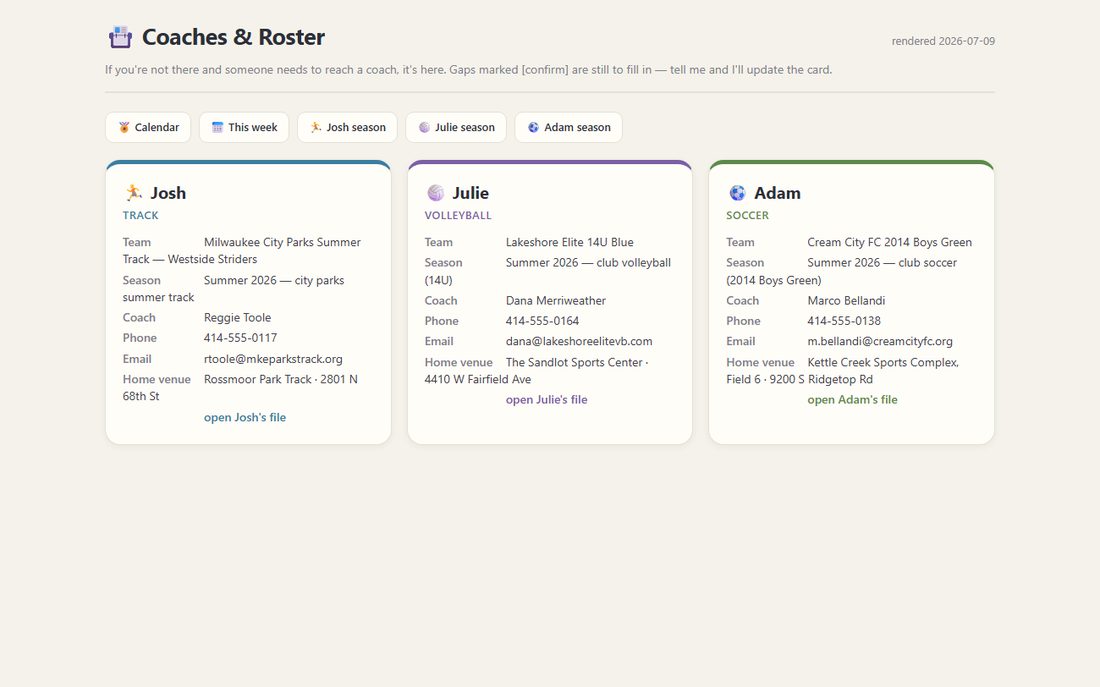The image size is (1100, 687).
Task: Open Josh's file link
Action: point(245,417)
